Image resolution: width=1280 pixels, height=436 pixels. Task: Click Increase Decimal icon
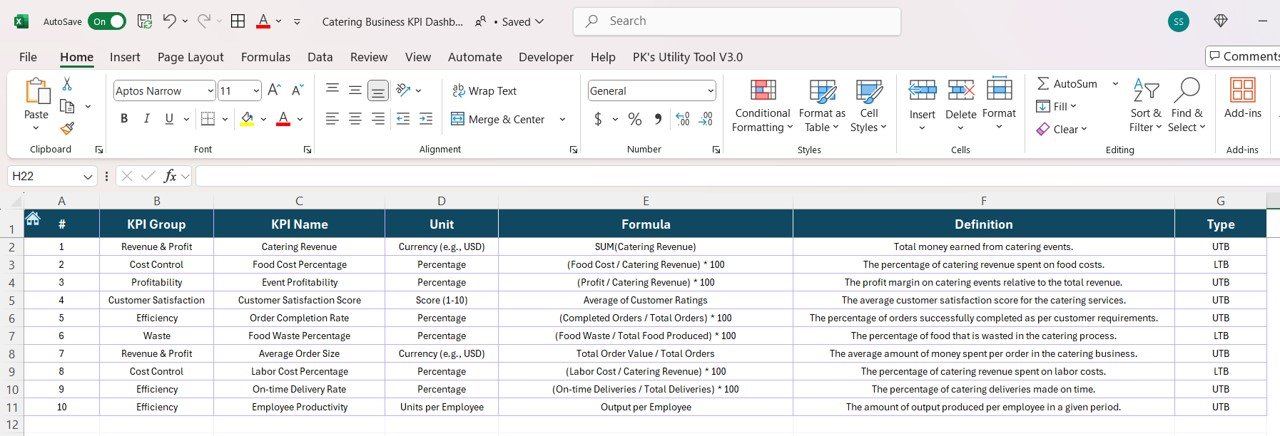coord(683,119)
